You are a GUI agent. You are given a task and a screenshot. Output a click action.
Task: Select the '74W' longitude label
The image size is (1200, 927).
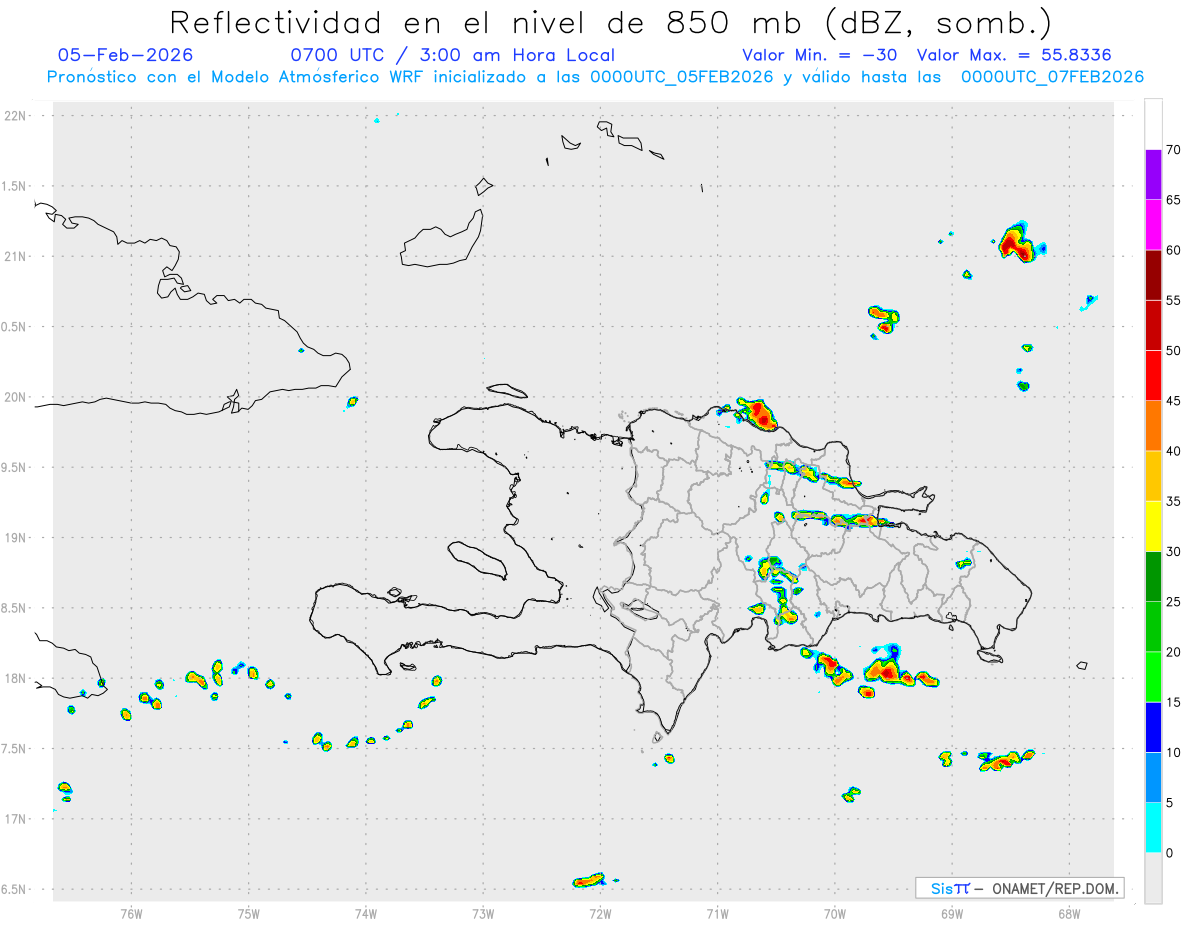point(366,913)
